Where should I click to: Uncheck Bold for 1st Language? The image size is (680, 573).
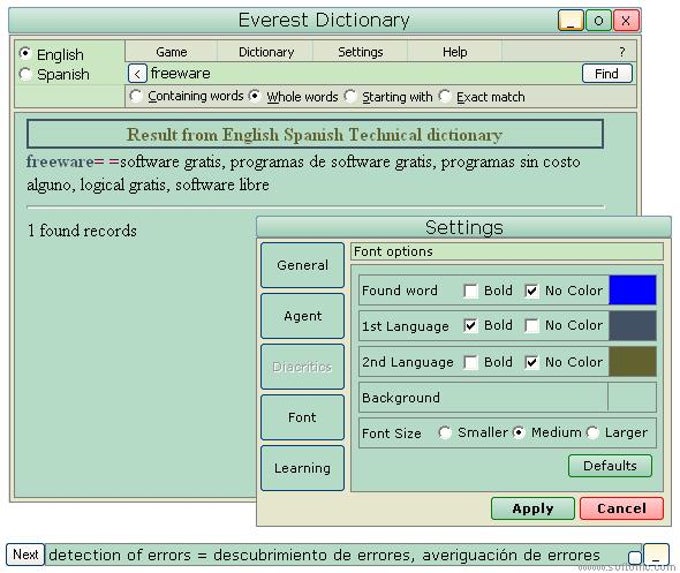point(470,326)
